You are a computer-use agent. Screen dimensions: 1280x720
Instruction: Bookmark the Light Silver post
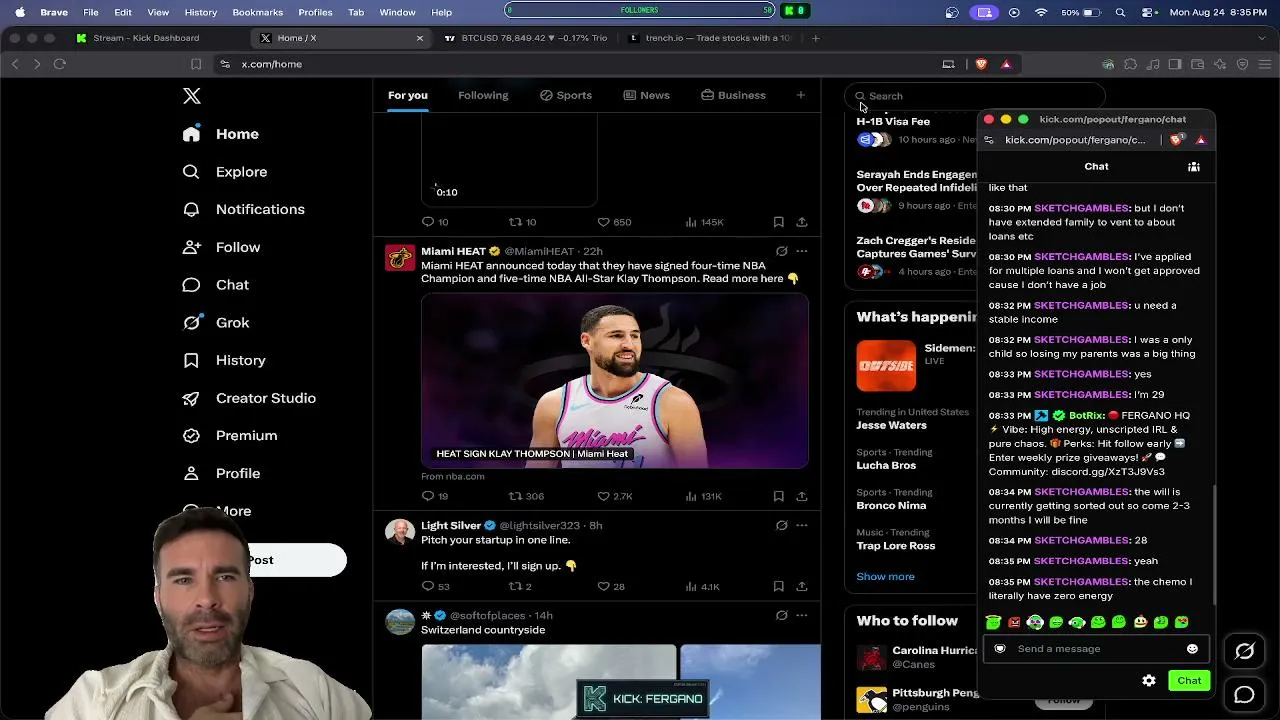pos(778,586)
